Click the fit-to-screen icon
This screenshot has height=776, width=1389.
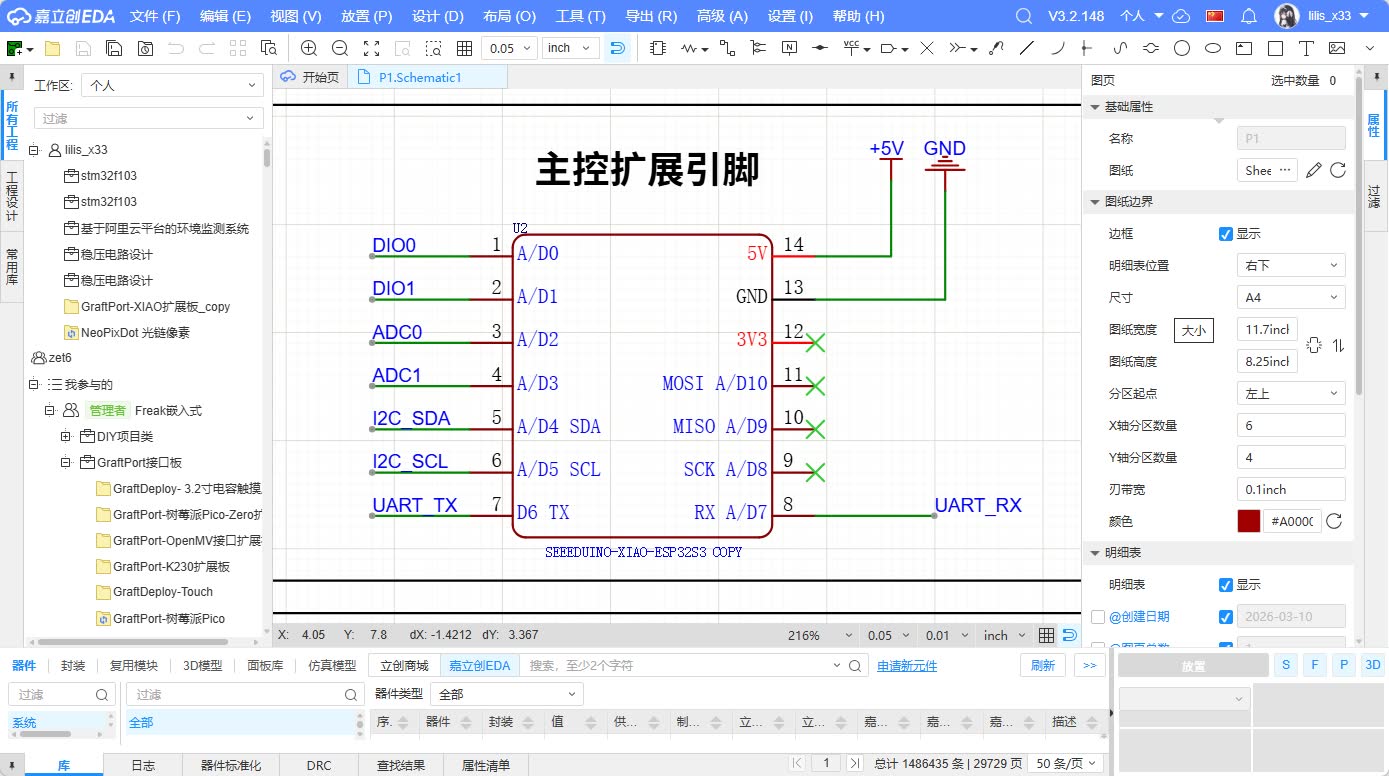coord(371,48)
